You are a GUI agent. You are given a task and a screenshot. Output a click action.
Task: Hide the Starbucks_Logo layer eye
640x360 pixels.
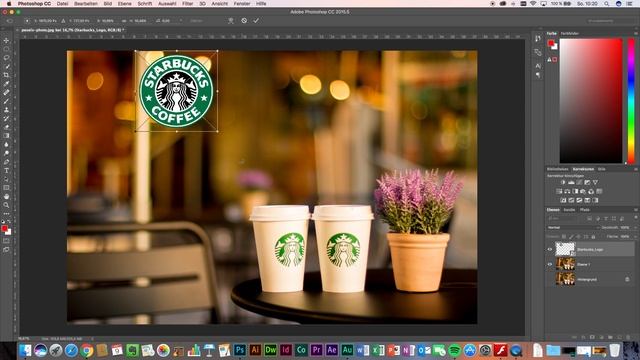pyautogui.click(x=549, y=249)
